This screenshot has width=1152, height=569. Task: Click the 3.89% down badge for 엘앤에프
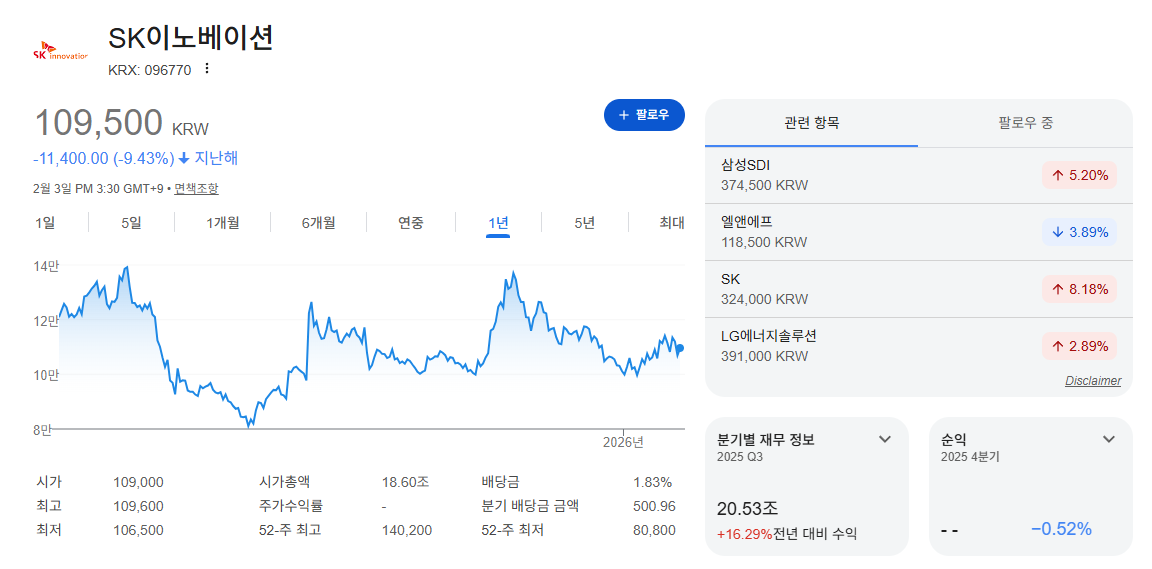pyautogui.click(x=1079, y=232)
